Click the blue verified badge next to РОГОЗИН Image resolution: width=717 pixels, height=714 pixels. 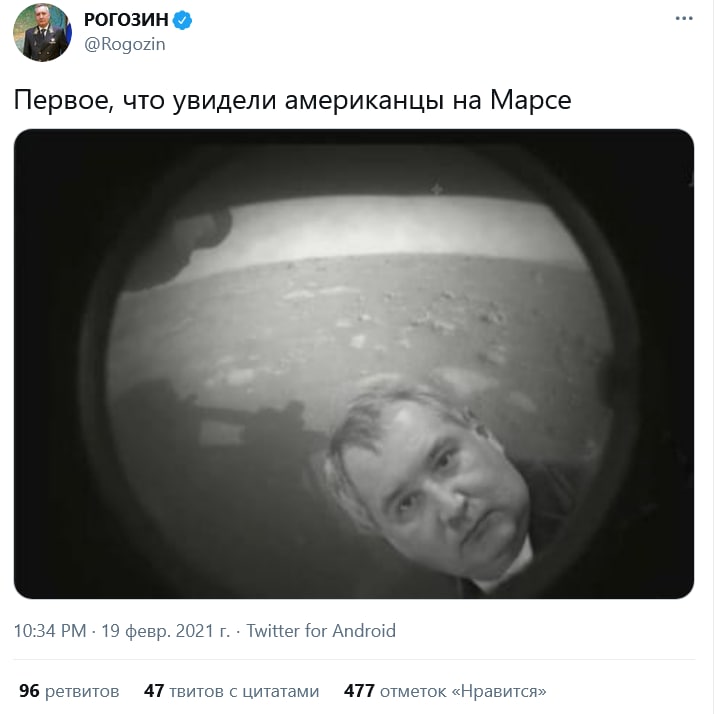pos(182,20)
